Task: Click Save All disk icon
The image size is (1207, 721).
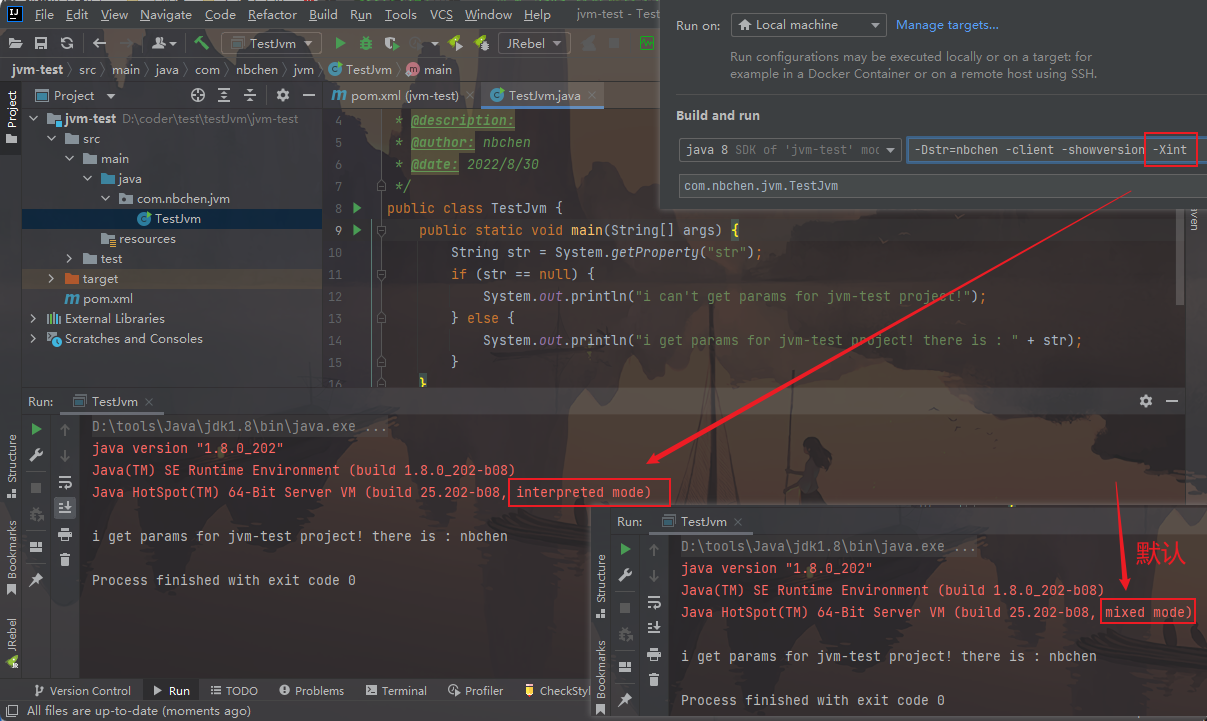Action: (41, 43)
